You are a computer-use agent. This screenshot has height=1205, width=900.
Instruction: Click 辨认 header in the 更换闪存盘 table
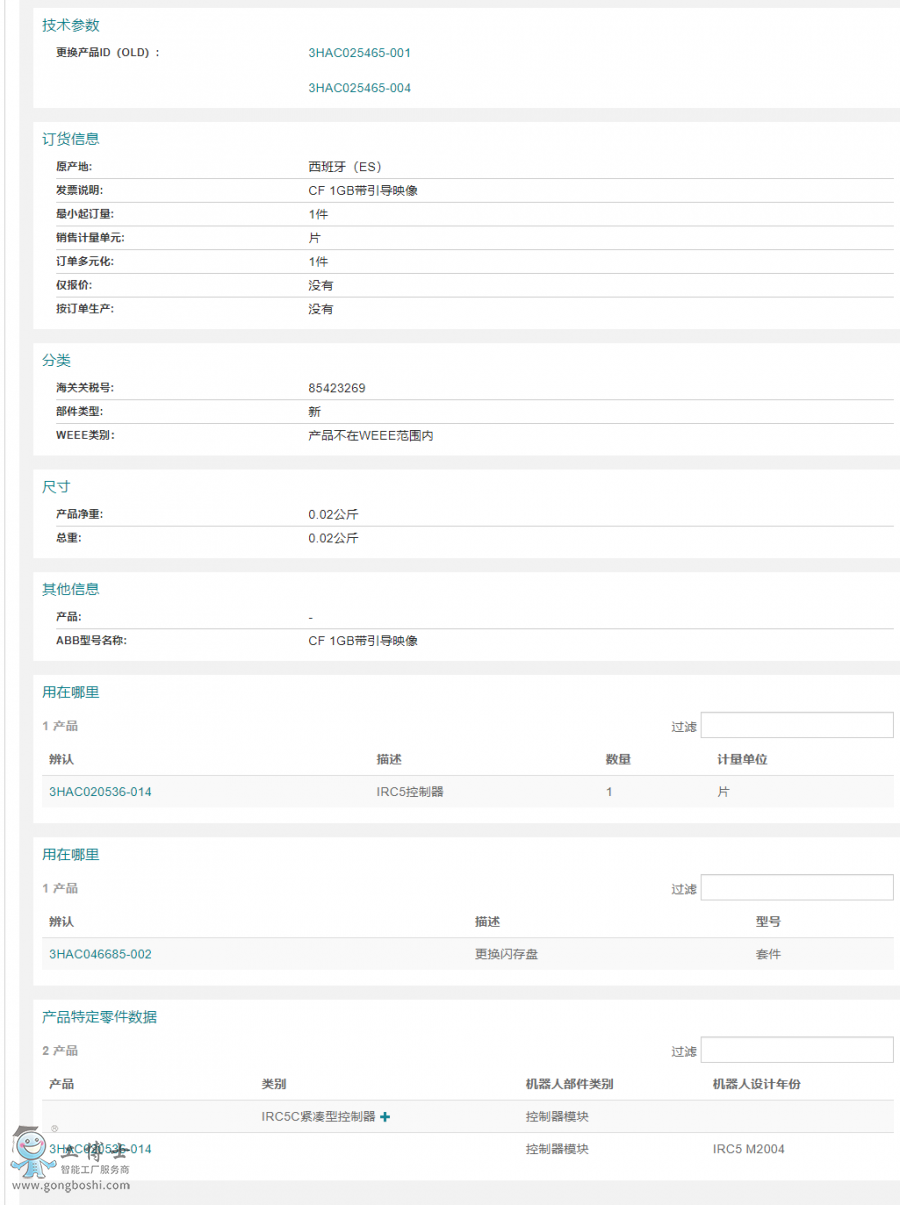click(x=61, y=922)
